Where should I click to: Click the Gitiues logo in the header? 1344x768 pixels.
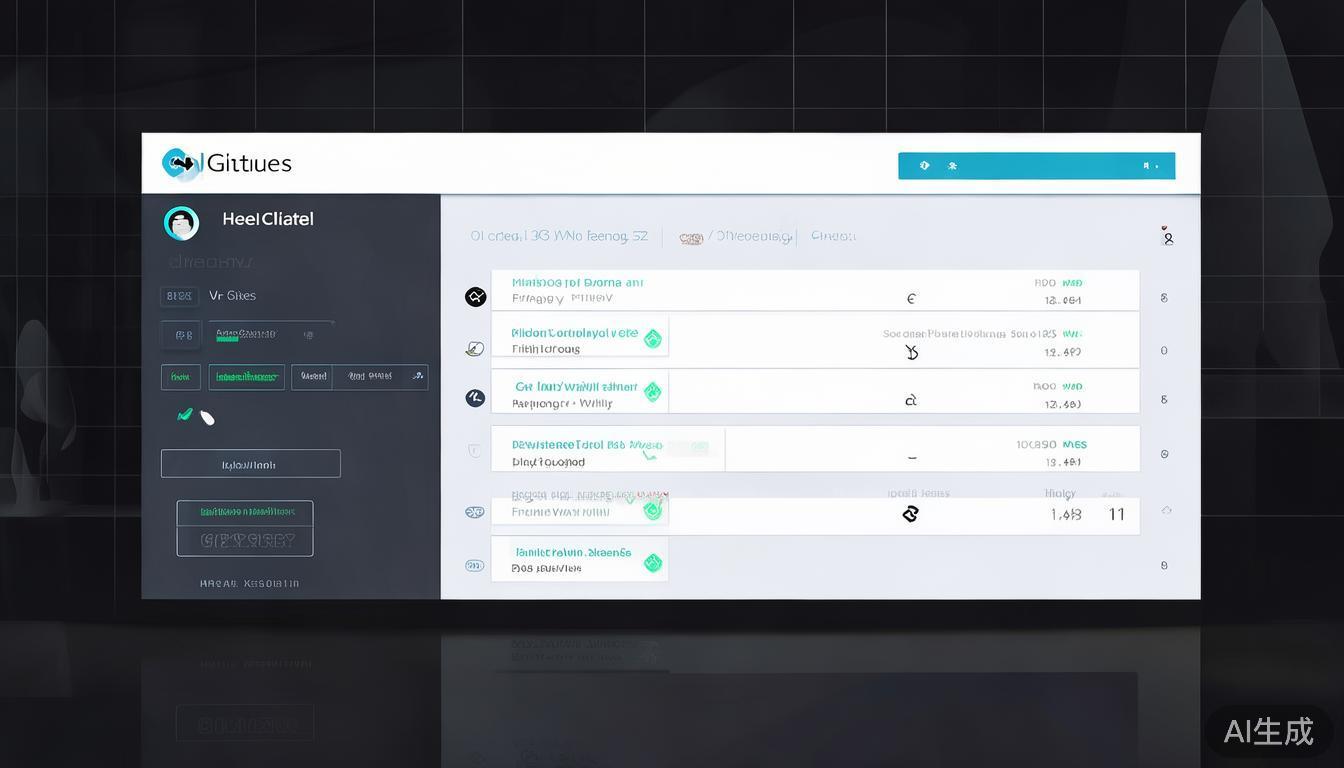coord(227,164)
